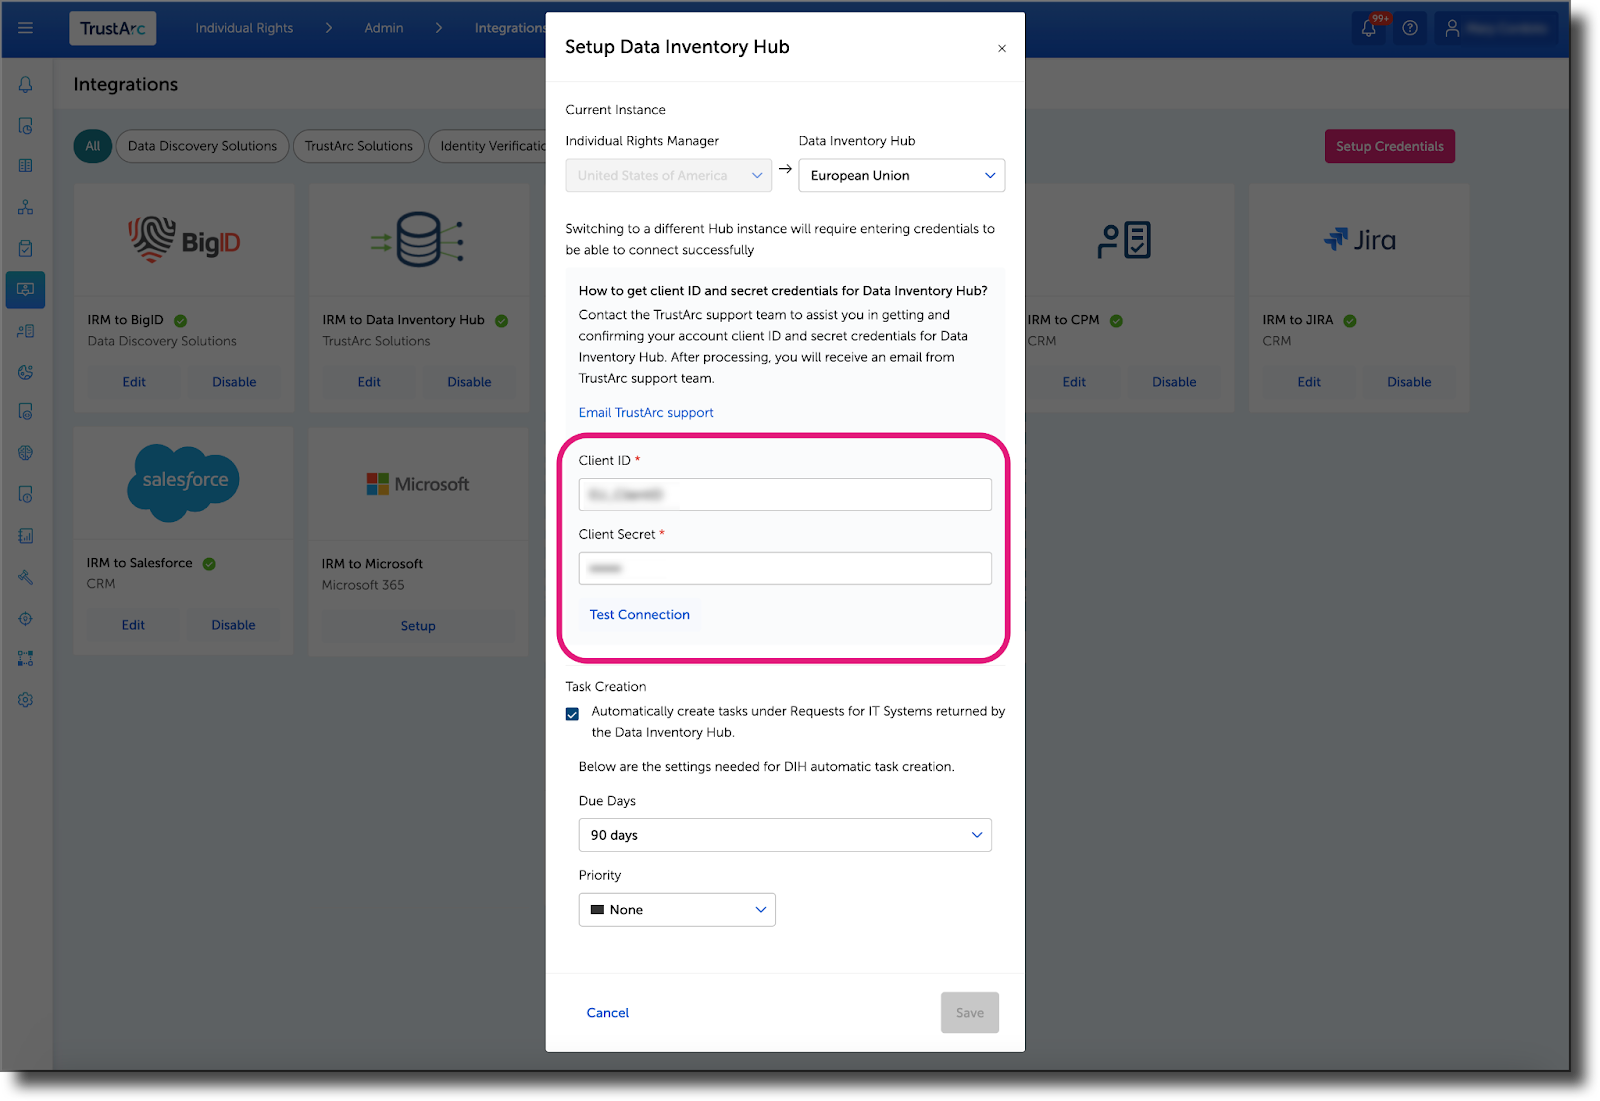
Task: Select the Data Discovery Solutions filter tab
Action: point(201,146)
